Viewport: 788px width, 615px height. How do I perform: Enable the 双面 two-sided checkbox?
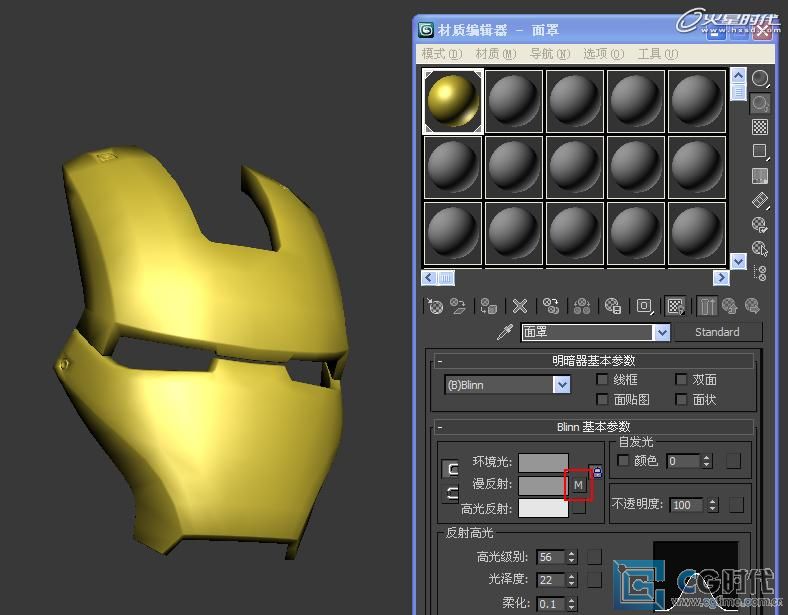(681, 379)
